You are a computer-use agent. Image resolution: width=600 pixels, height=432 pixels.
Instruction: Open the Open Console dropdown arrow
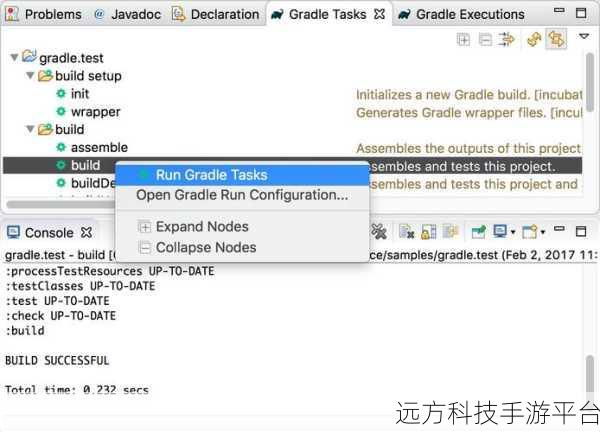pyautogui.click(x=543, y=232)
